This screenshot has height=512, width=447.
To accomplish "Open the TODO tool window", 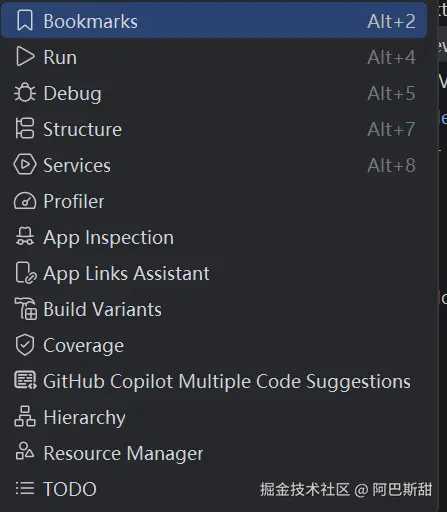I will click(214, 489).
